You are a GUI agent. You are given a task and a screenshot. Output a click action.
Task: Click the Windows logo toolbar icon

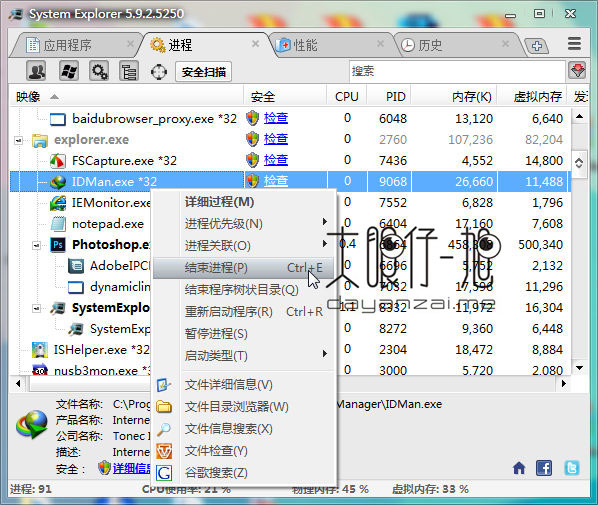69,71
